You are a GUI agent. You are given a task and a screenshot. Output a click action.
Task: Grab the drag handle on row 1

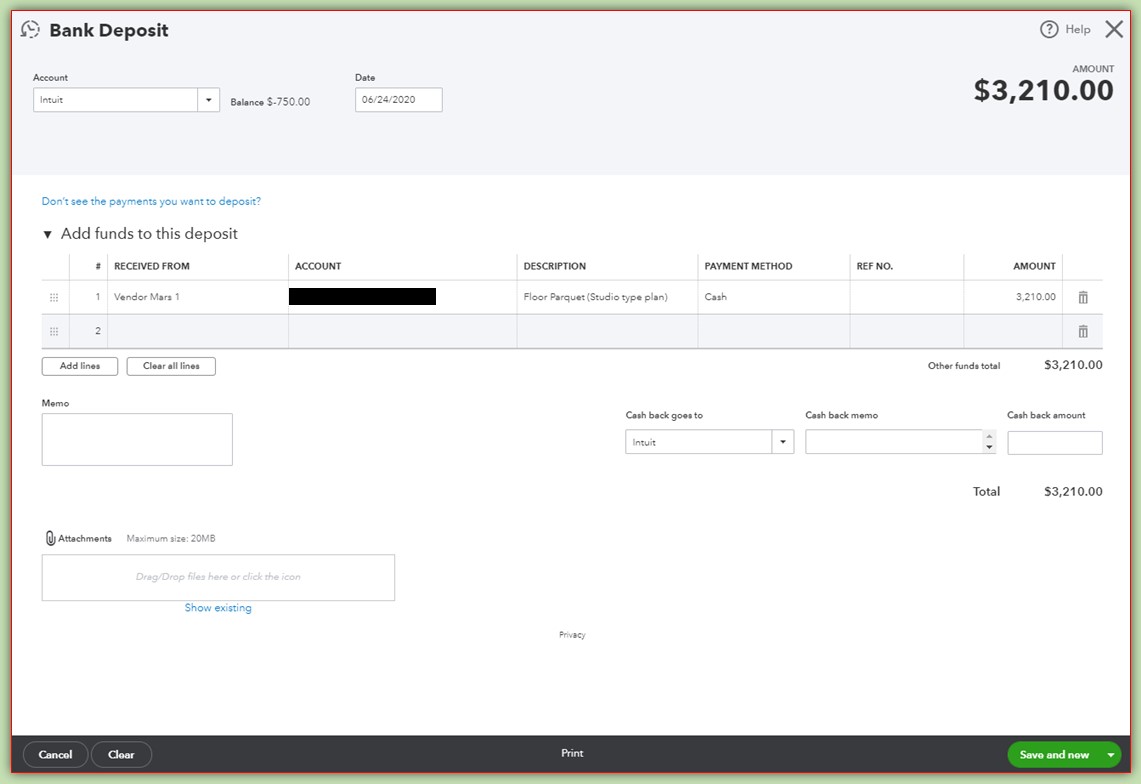[55, 296]
